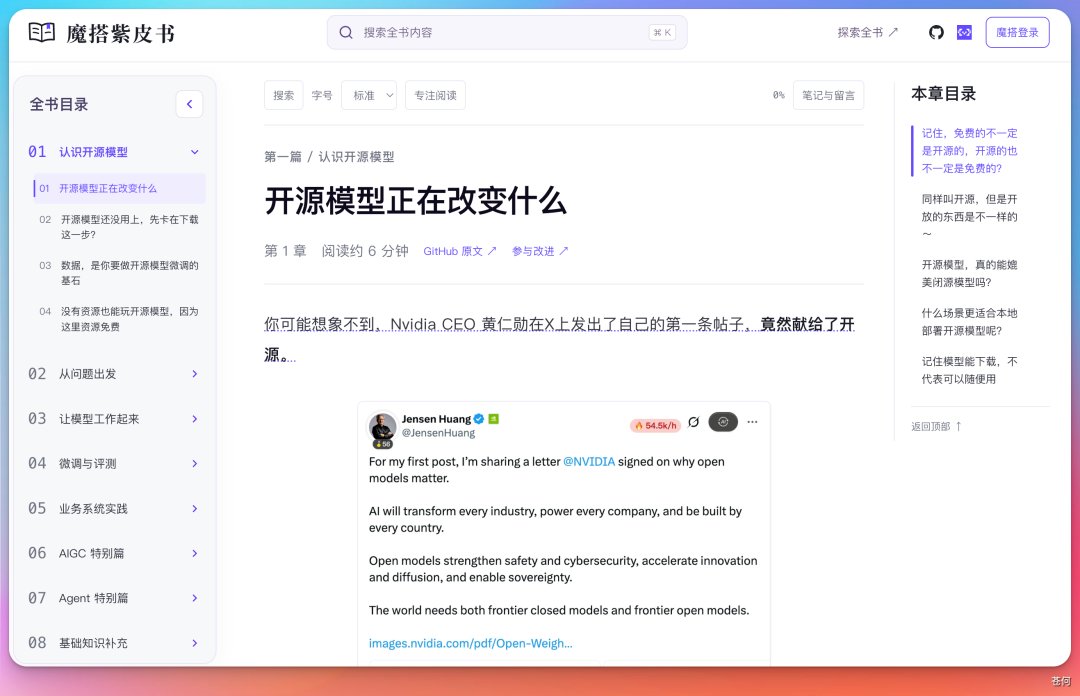Open the GitHub icon in the header
Screen dimensions: 1080x696
click(936, 32)
